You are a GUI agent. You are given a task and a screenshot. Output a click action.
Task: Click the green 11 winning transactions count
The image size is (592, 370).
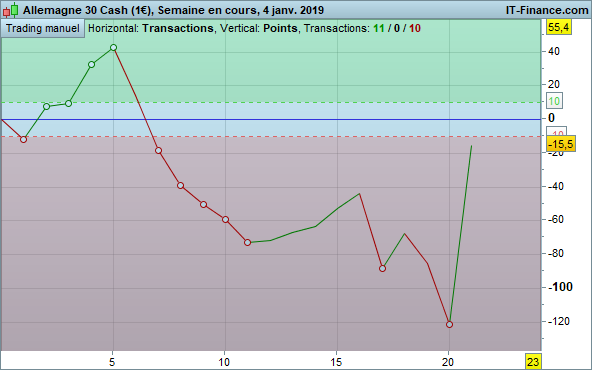click(379, 28)
